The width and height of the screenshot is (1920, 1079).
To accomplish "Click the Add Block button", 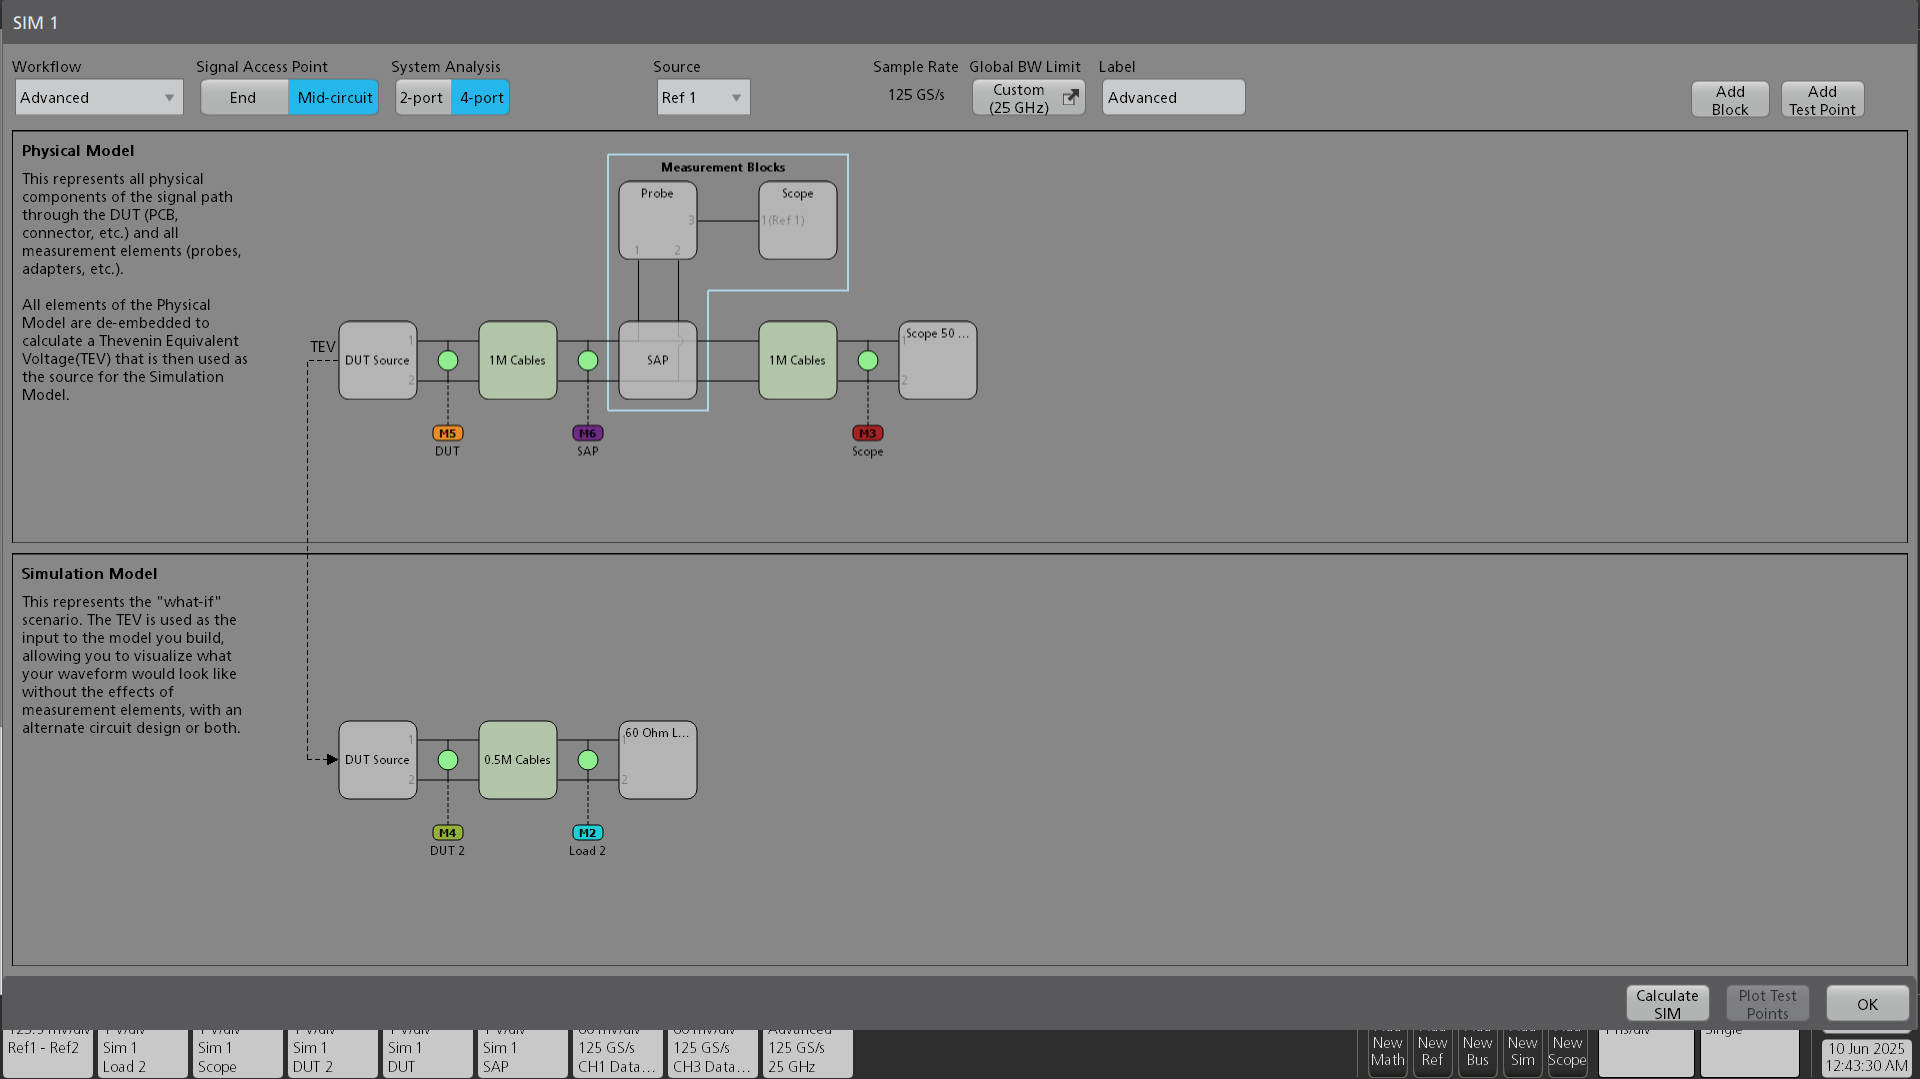I will click(1729, 100).
